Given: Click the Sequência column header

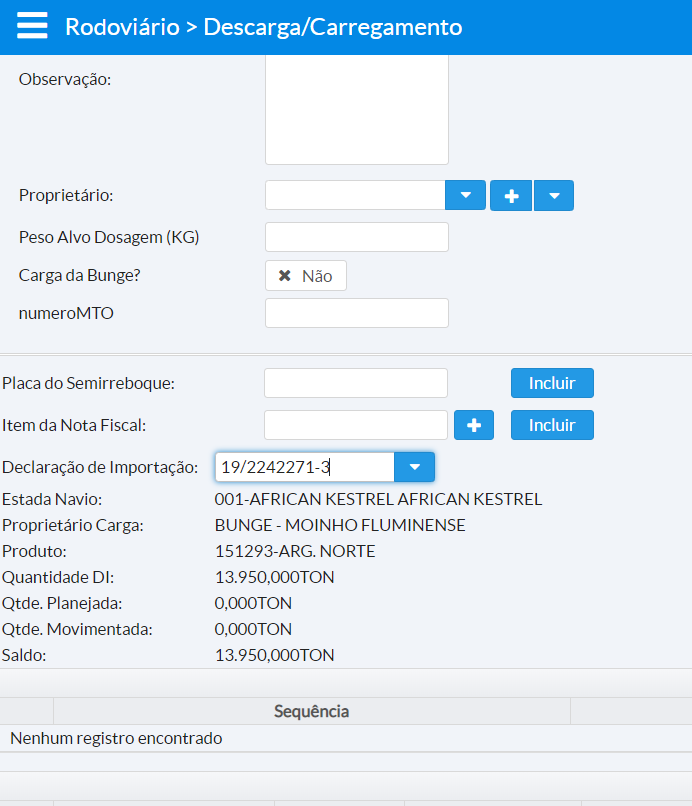Looking at the screenshot, I should 311,711.
